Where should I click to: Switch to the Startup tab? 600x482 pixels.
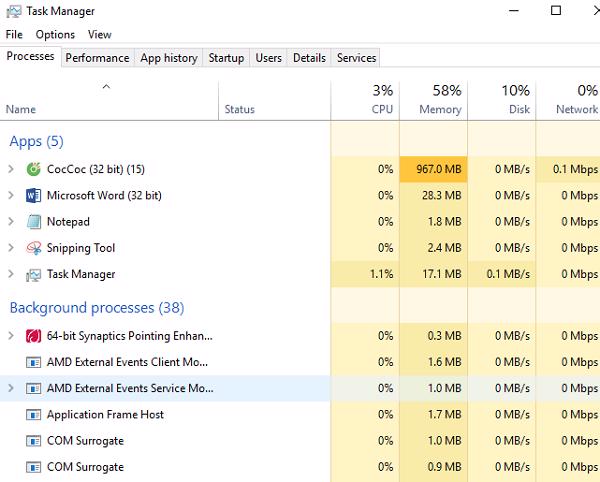click(x=226, y=58)
